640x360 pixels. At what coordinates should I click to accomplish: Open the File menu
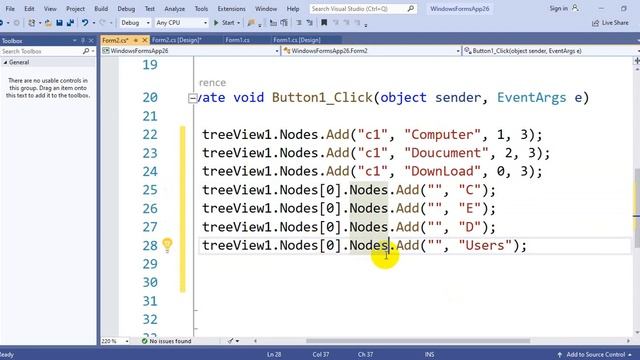pos(10,9)
